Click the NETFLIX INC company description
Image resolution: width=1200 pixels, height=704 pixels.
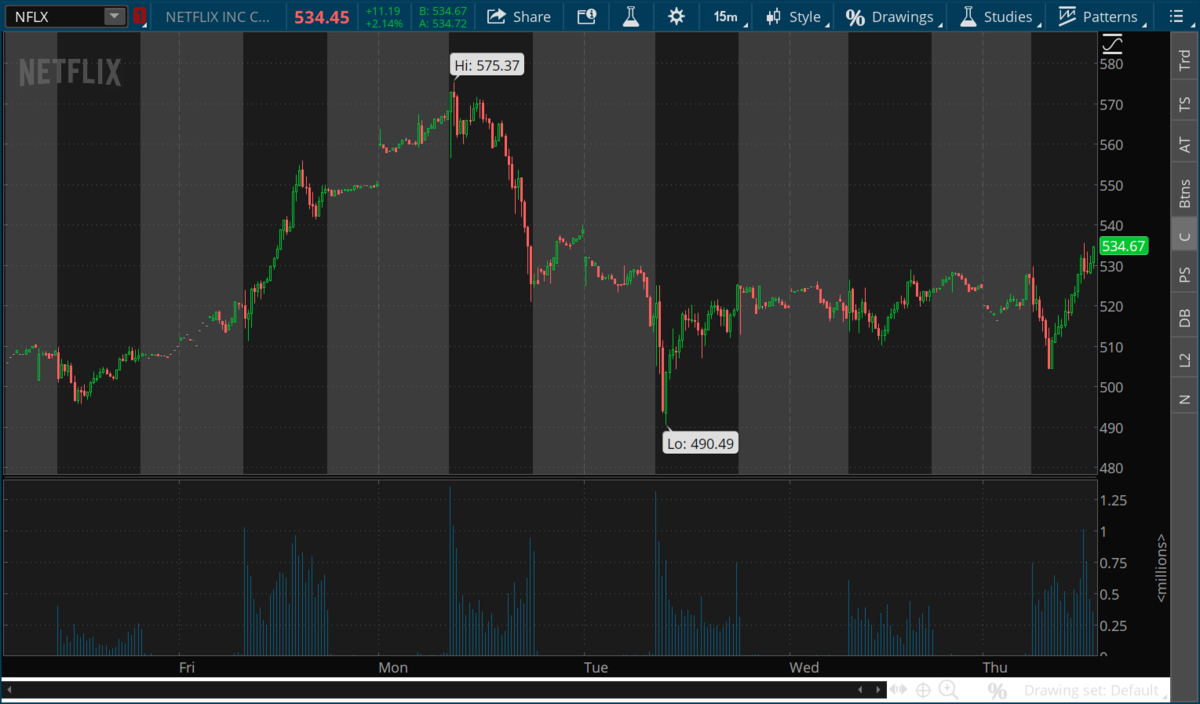pyautogui.click(x=217, y=17)
